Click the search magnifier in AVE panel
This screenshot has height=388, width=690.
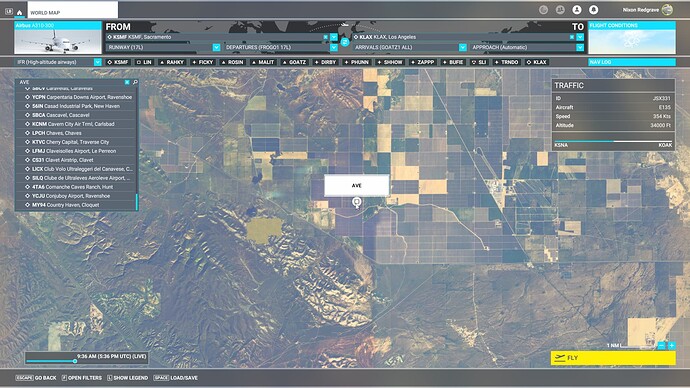[135, 82]
